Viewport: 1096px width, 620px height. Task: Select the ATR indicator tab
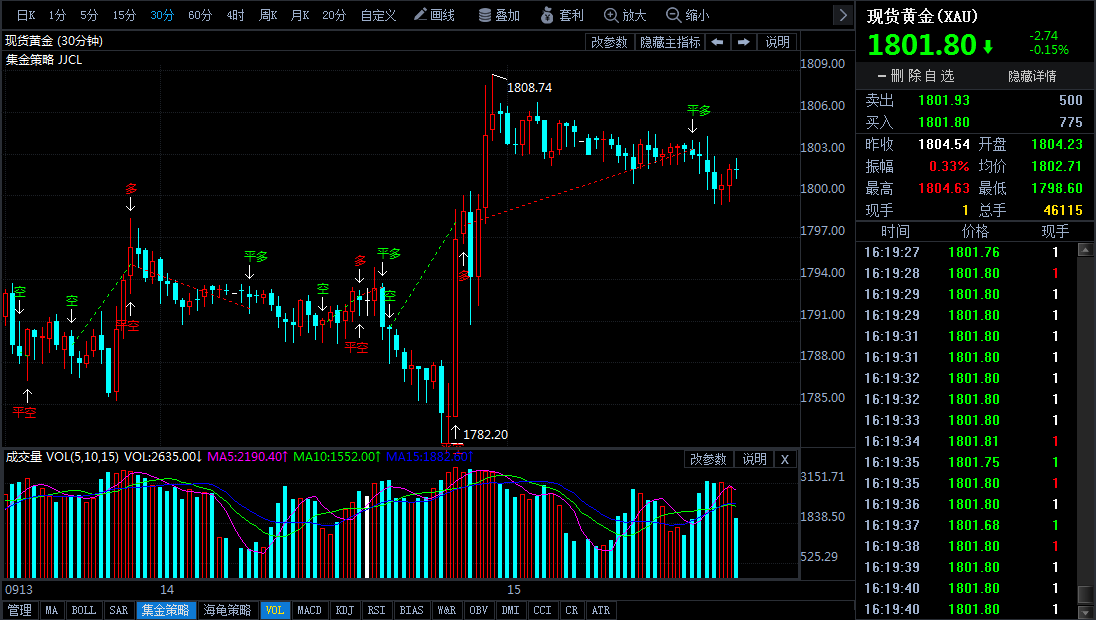[601, 610]
